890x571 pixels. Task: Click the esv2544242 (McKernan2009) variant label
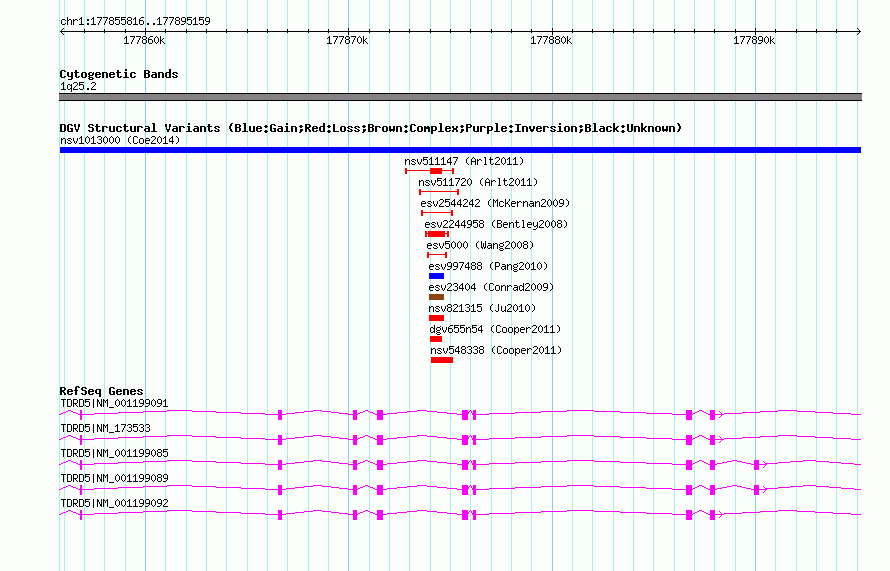pyautogui.click(x=495, y=203)
